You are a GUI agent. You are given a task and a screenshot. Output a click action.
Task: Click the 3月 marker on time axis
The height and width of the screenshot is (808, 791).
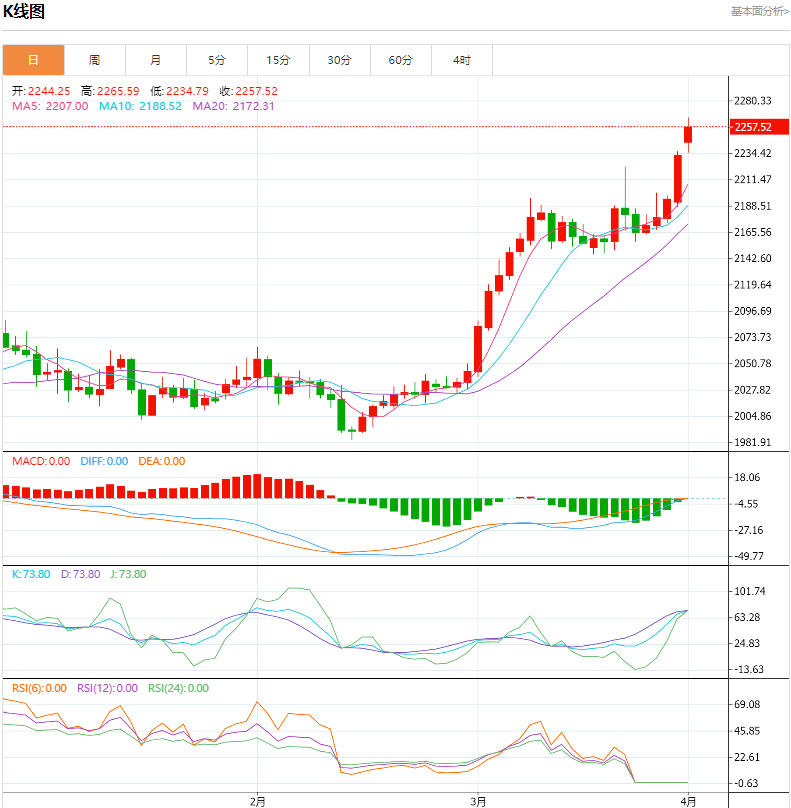click(478, 800)
